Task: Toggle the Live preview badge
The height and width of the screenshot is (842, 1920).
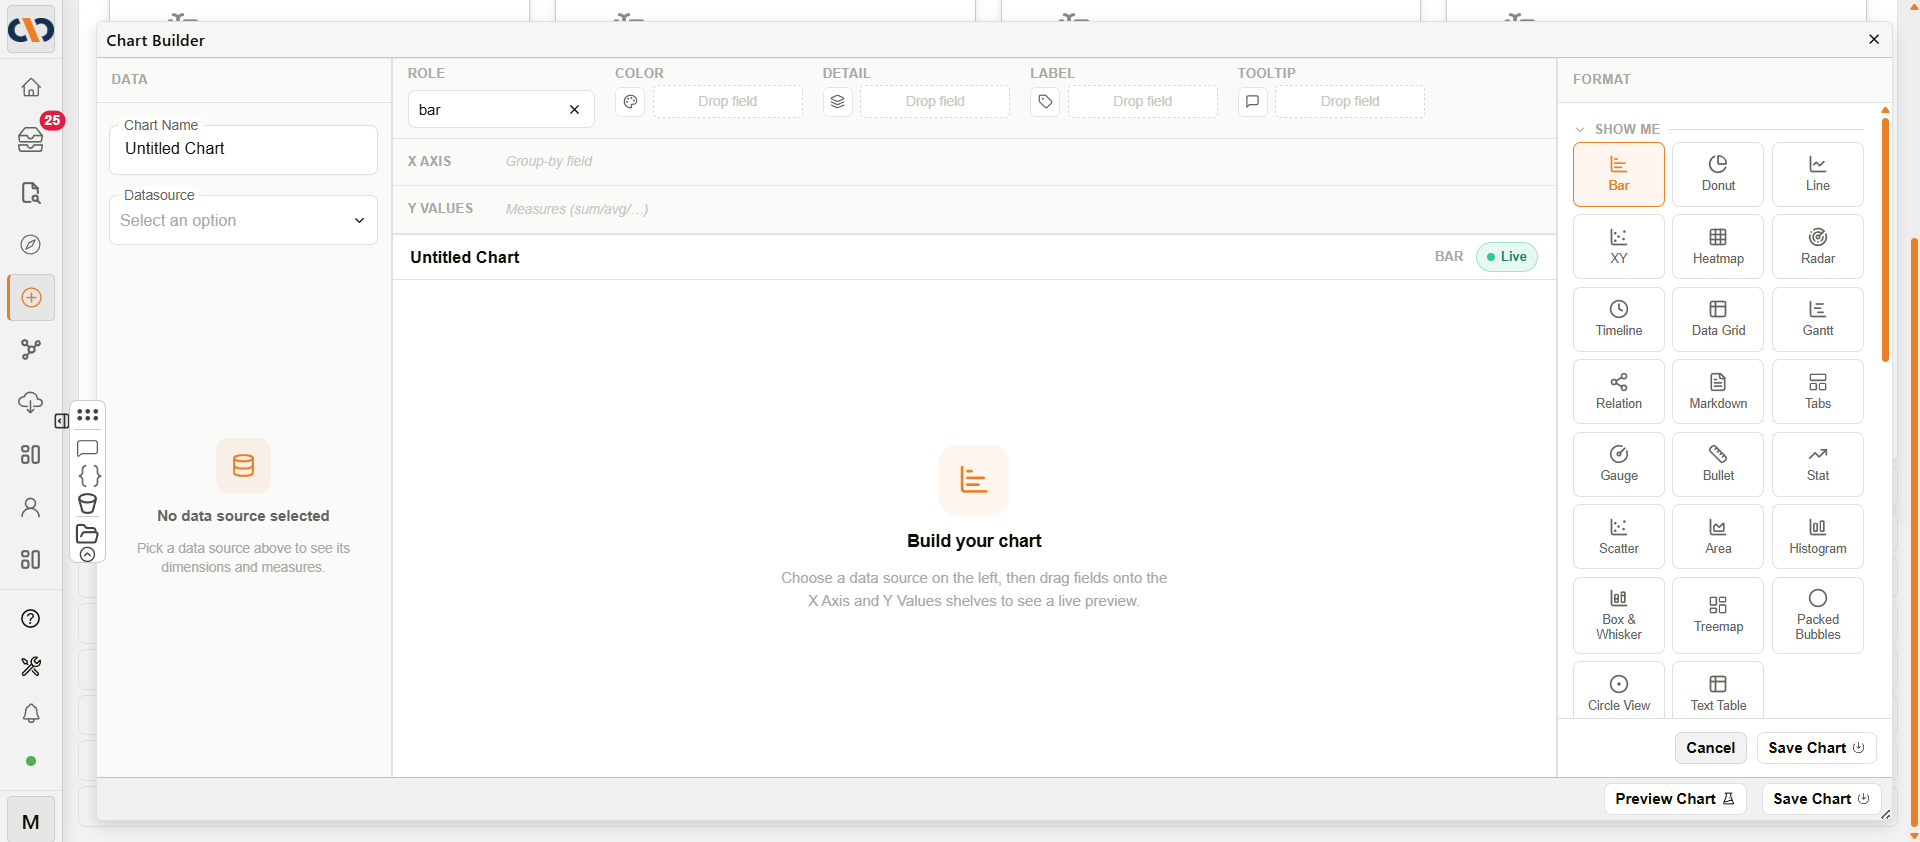Action: [1506, 257]
